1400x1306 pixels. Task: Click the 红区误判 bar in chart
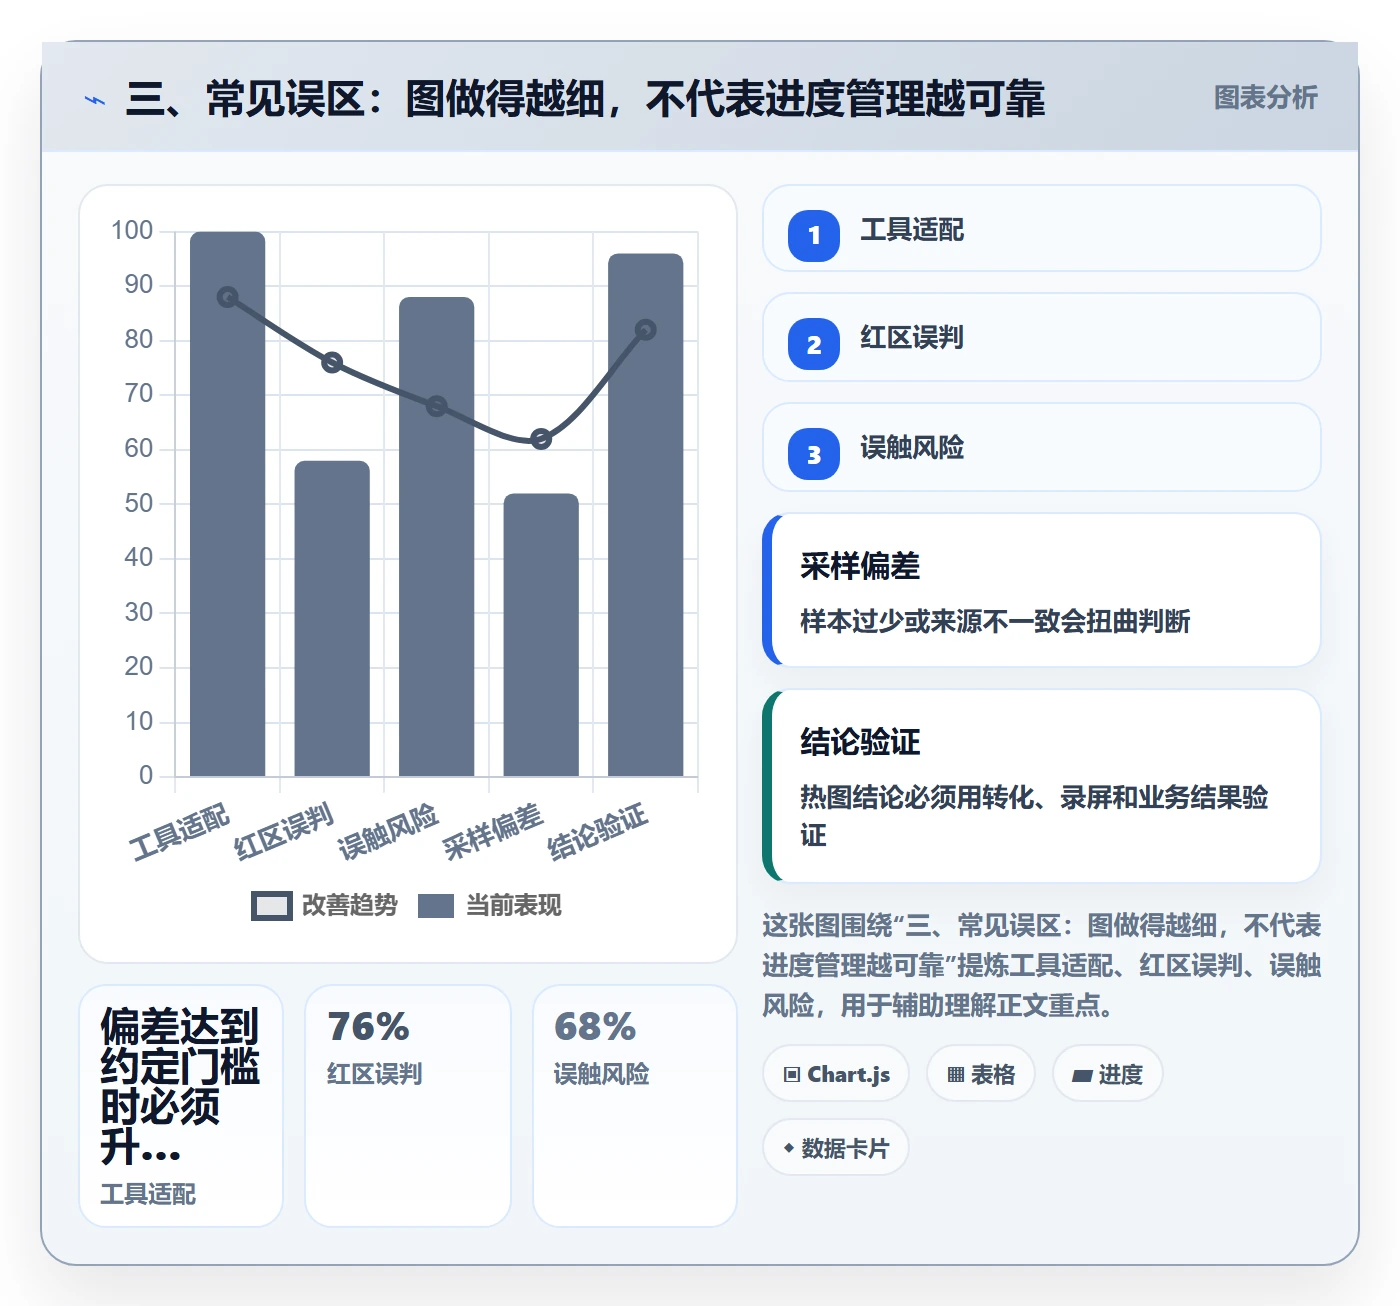pos(332,618)
